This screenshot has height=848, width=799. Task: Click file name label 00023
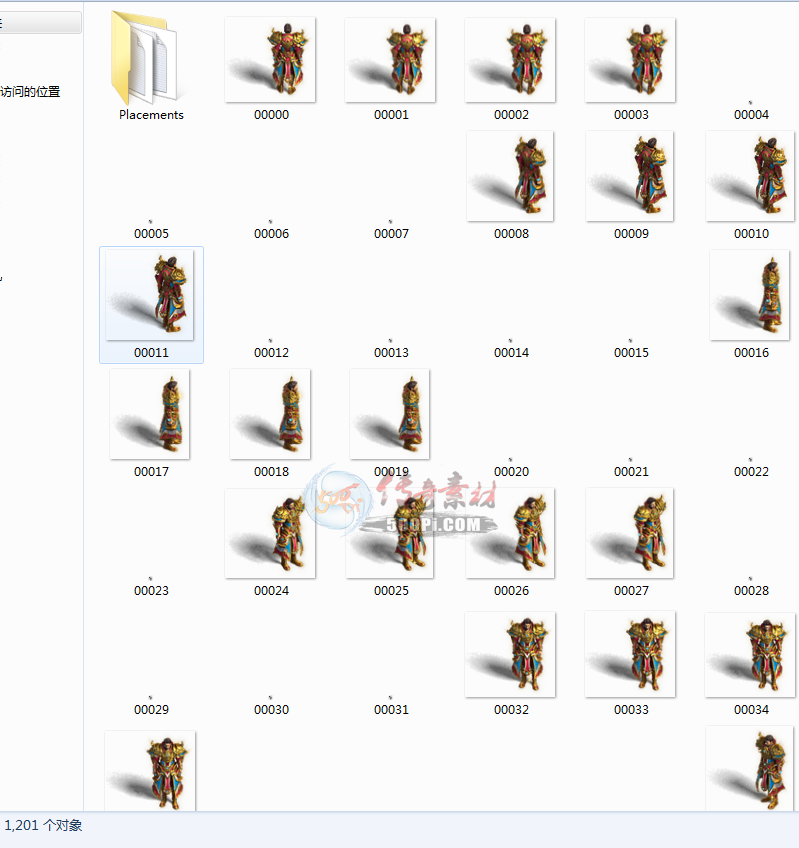tap(151, 591)
